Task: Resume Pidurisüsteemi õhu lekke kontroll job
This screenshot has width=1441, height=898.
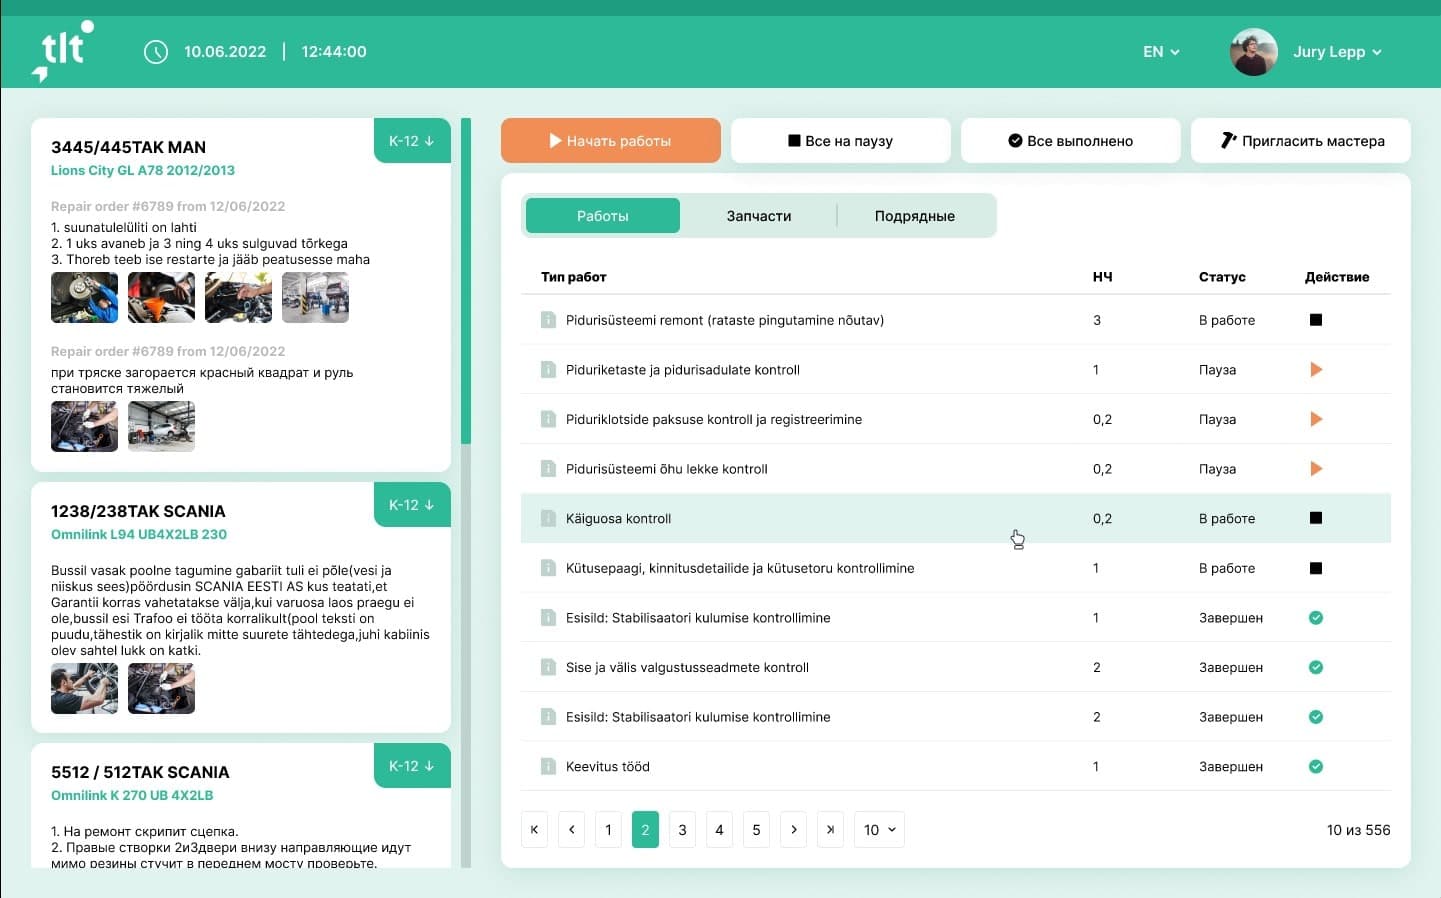Action: (x=1316, y=469)
